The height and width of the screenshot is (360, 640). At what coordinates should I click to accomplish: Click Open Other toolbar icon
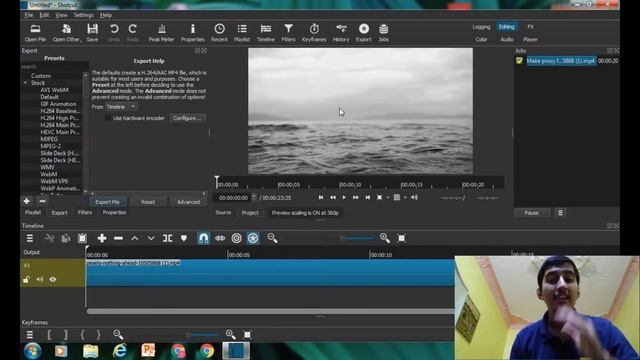67,33
